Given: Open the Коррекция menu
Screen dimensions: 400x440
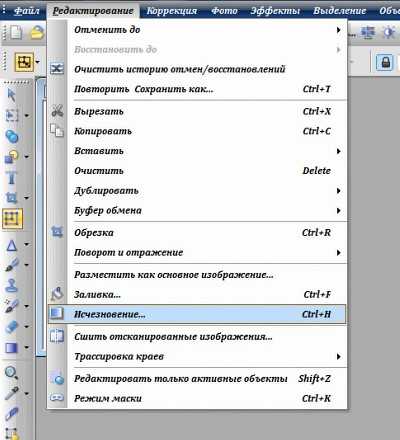Looking at the screenshot, I should pos(172,11).
